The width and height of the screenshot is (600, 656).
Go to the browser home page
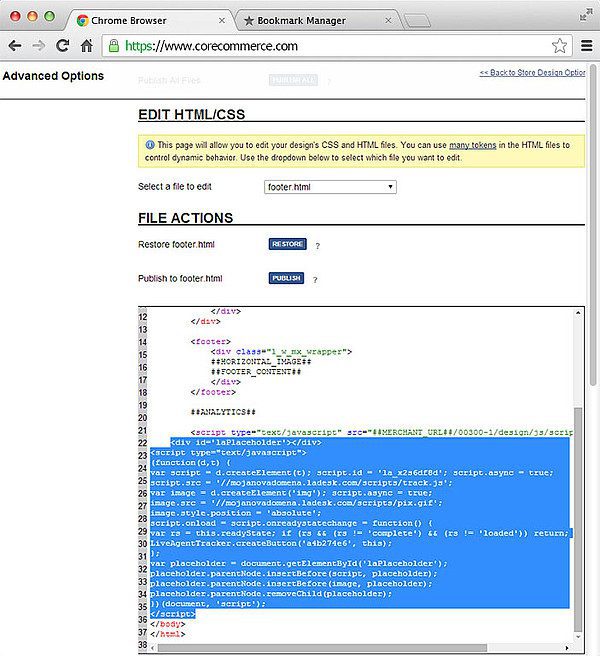pos(88,46)
